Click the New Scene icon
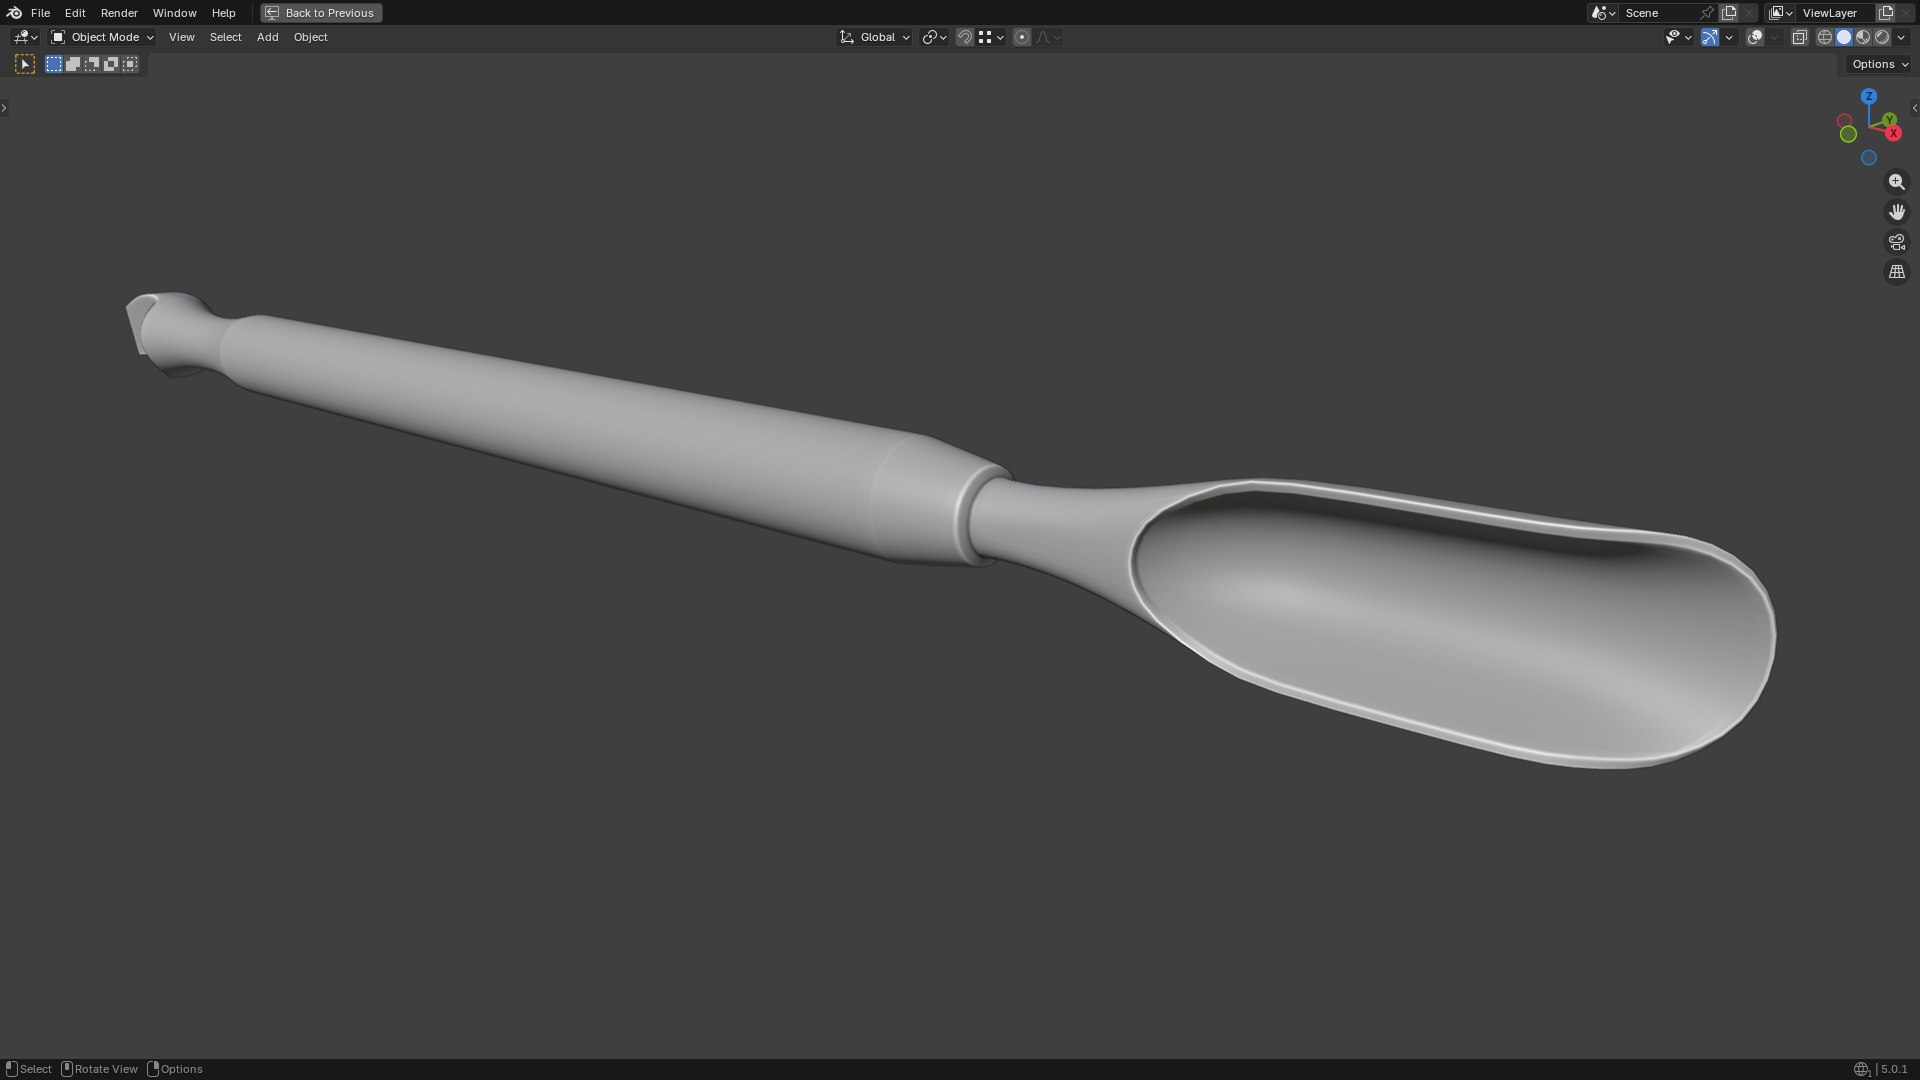The width and height of the screenshot is (1920, 1080). coord(1729,13)
